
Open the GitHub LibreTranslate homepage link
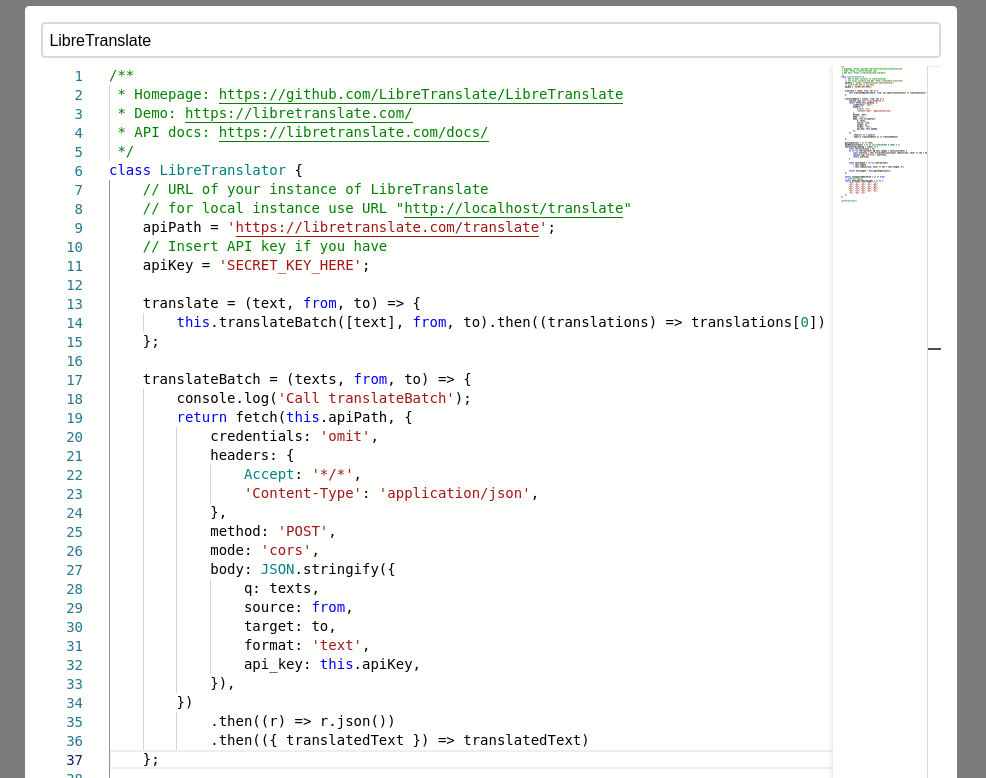click(x=421, y=94)
